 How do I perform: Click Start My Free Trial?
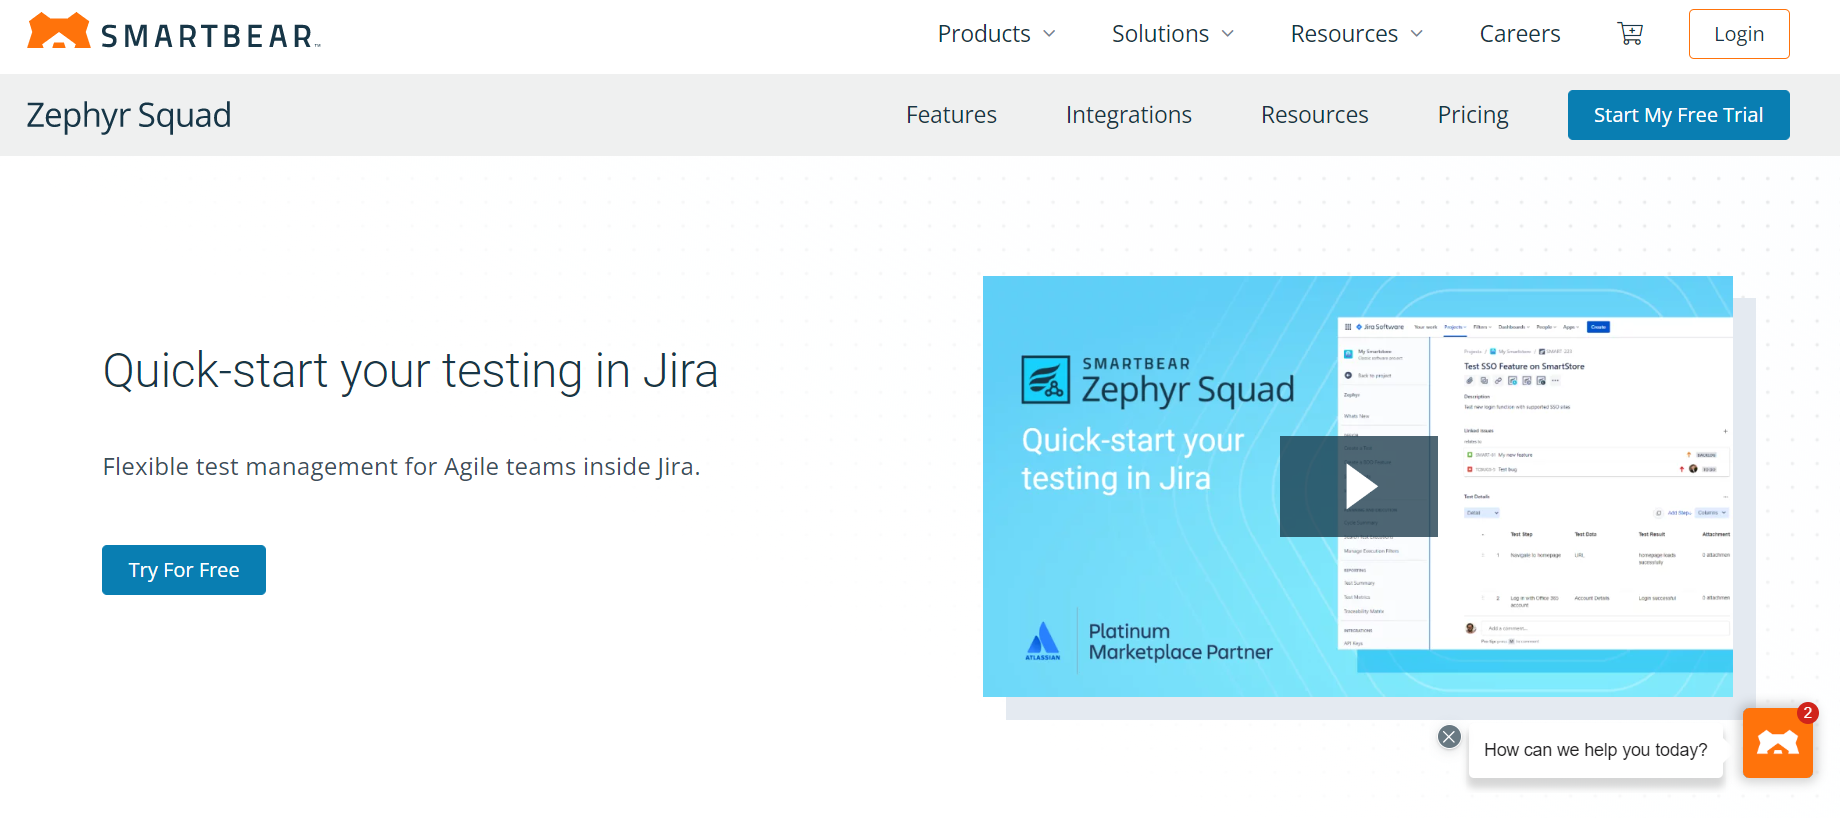click(x=1679, y=115)
